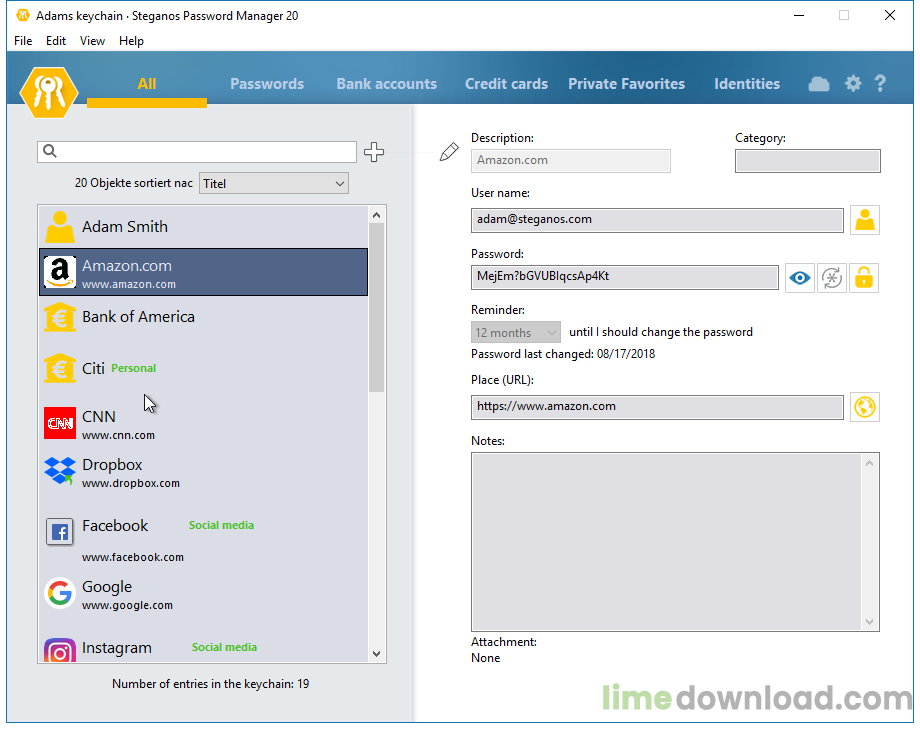Click the plus icon to add entry
This screenshot has height=729, width=920.
tap(374, 152)
